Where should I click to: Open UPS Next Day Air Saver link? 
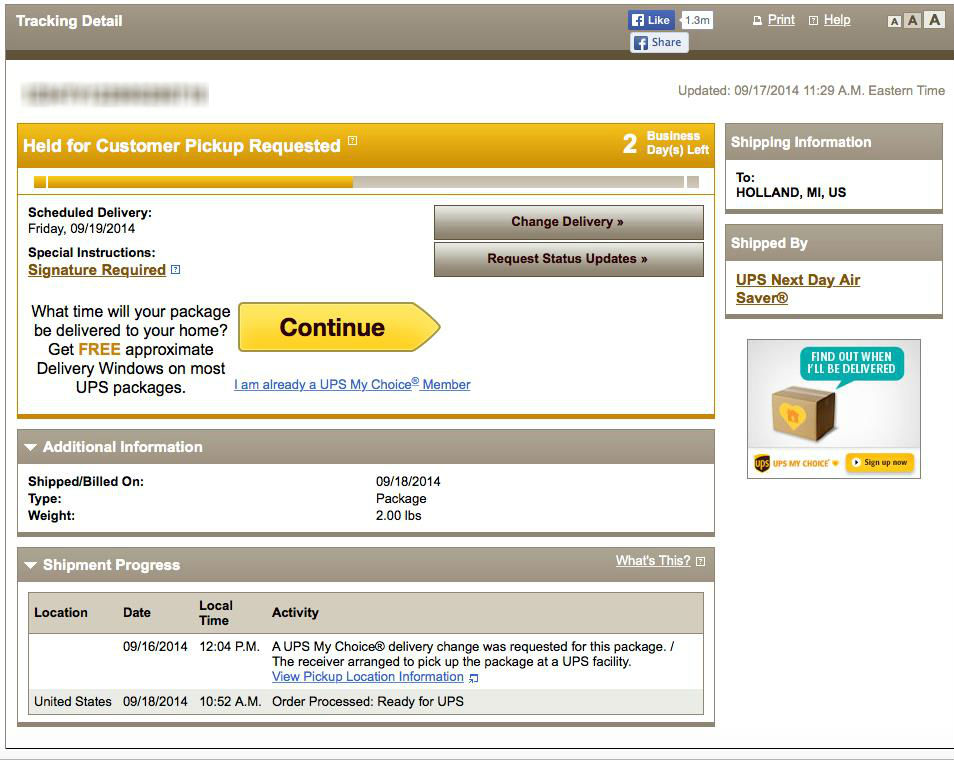[798, 289]
